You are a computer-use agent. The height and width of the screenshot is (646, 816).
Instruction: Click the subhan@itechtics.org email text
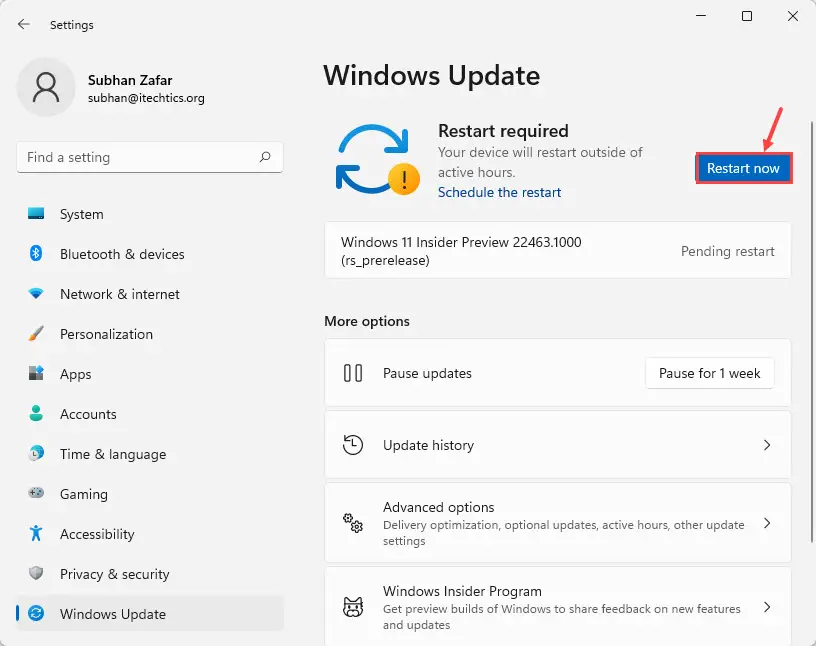(x=146, y=98)
